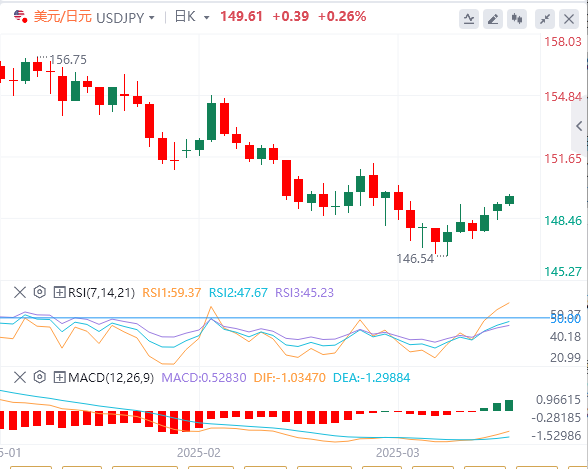Expand the MACD indicator panel
The height and width of the screenshot is (469, 588).
pos(59,378)
